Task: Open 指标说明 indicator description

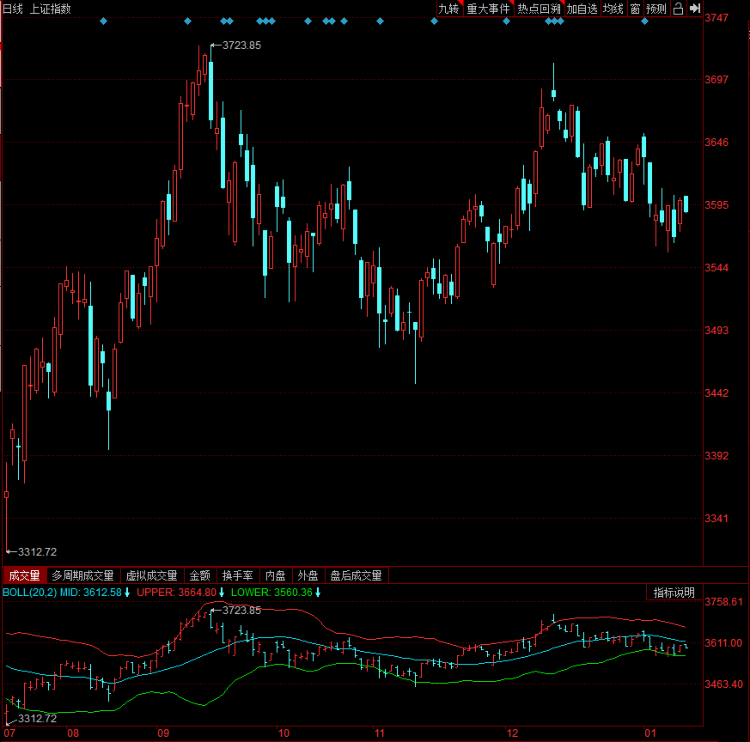Action: coord(674,593)
